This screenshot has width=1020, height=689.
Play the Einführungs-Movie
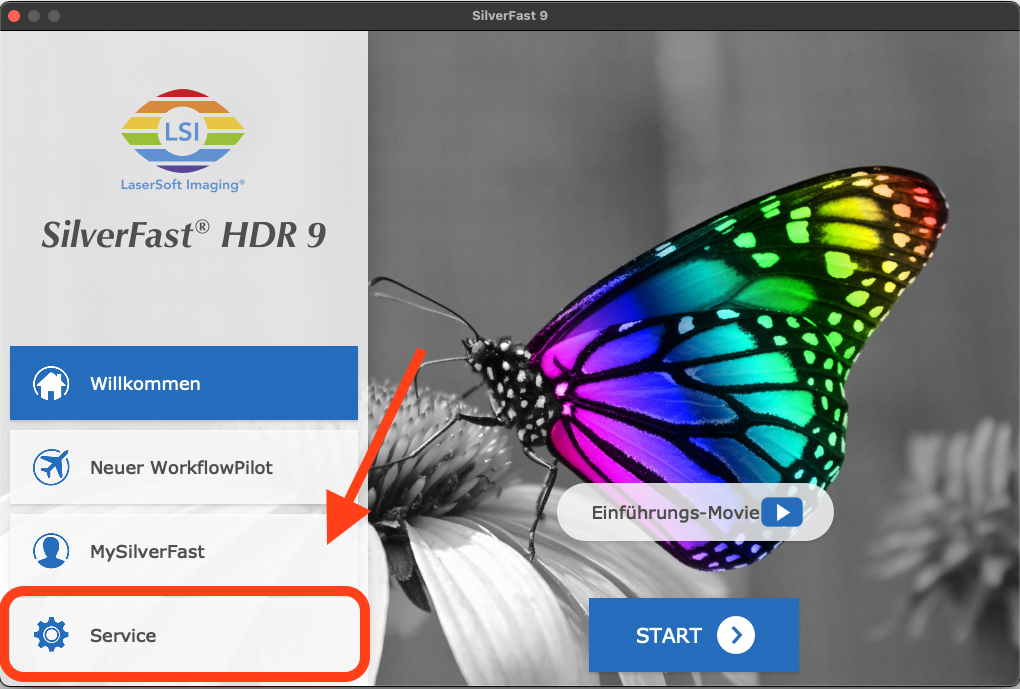[782, 513]
